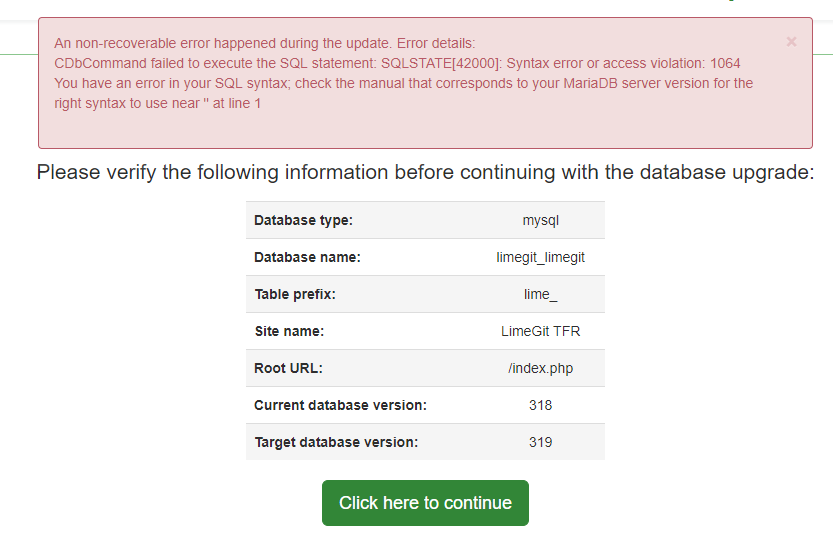
Task: Click the 'An non-recoverable error happened' line
Action: pos(265,43)
